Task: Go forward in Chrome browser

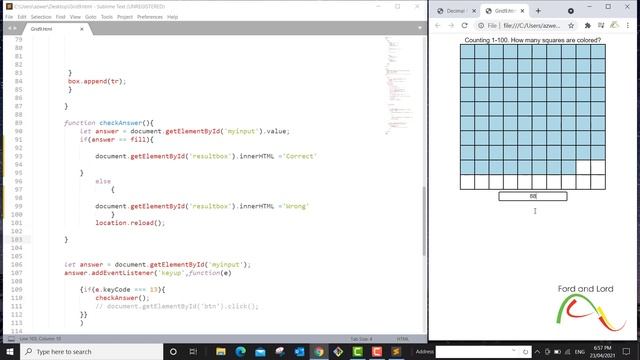Action: 451,25
